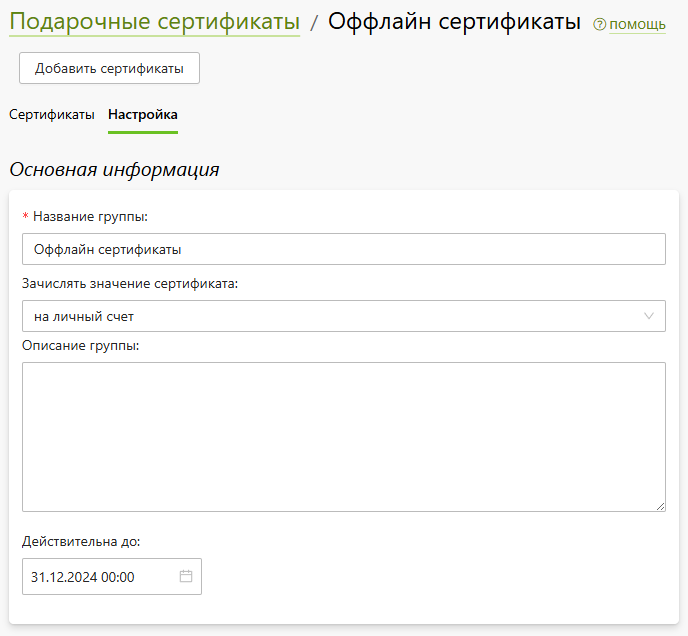Screen dimensions: 688x636
Task: Click the 'Основная информация' section heading
Action: tap(115, 170)
